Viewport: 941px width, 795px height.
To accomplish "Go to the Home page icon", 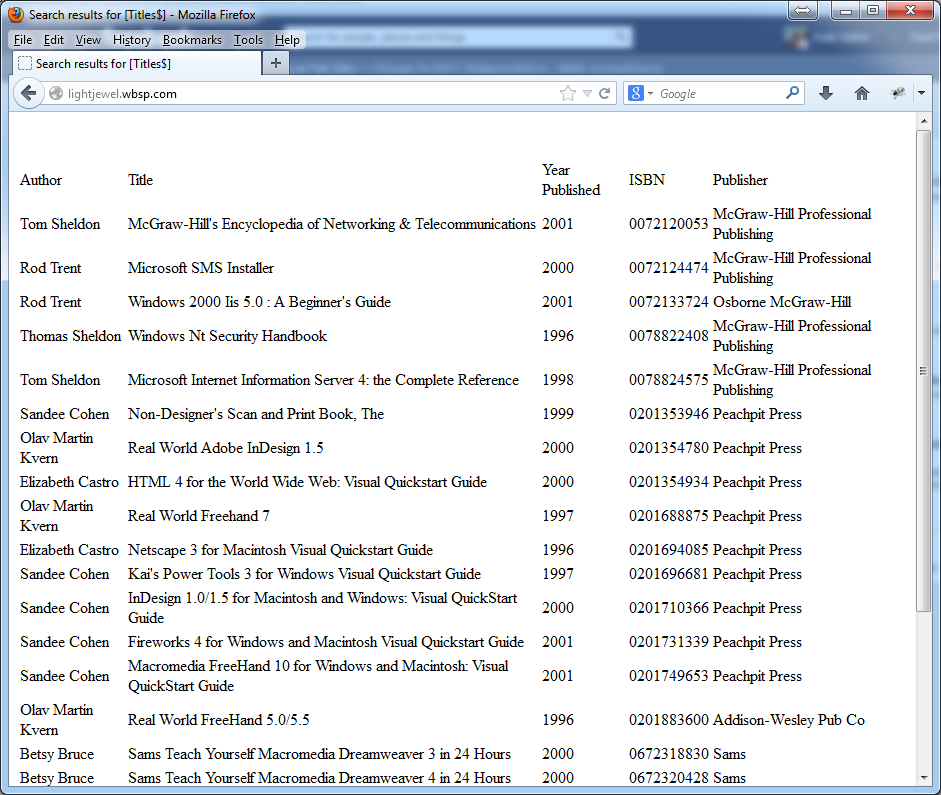I will [x=862, y=93].
